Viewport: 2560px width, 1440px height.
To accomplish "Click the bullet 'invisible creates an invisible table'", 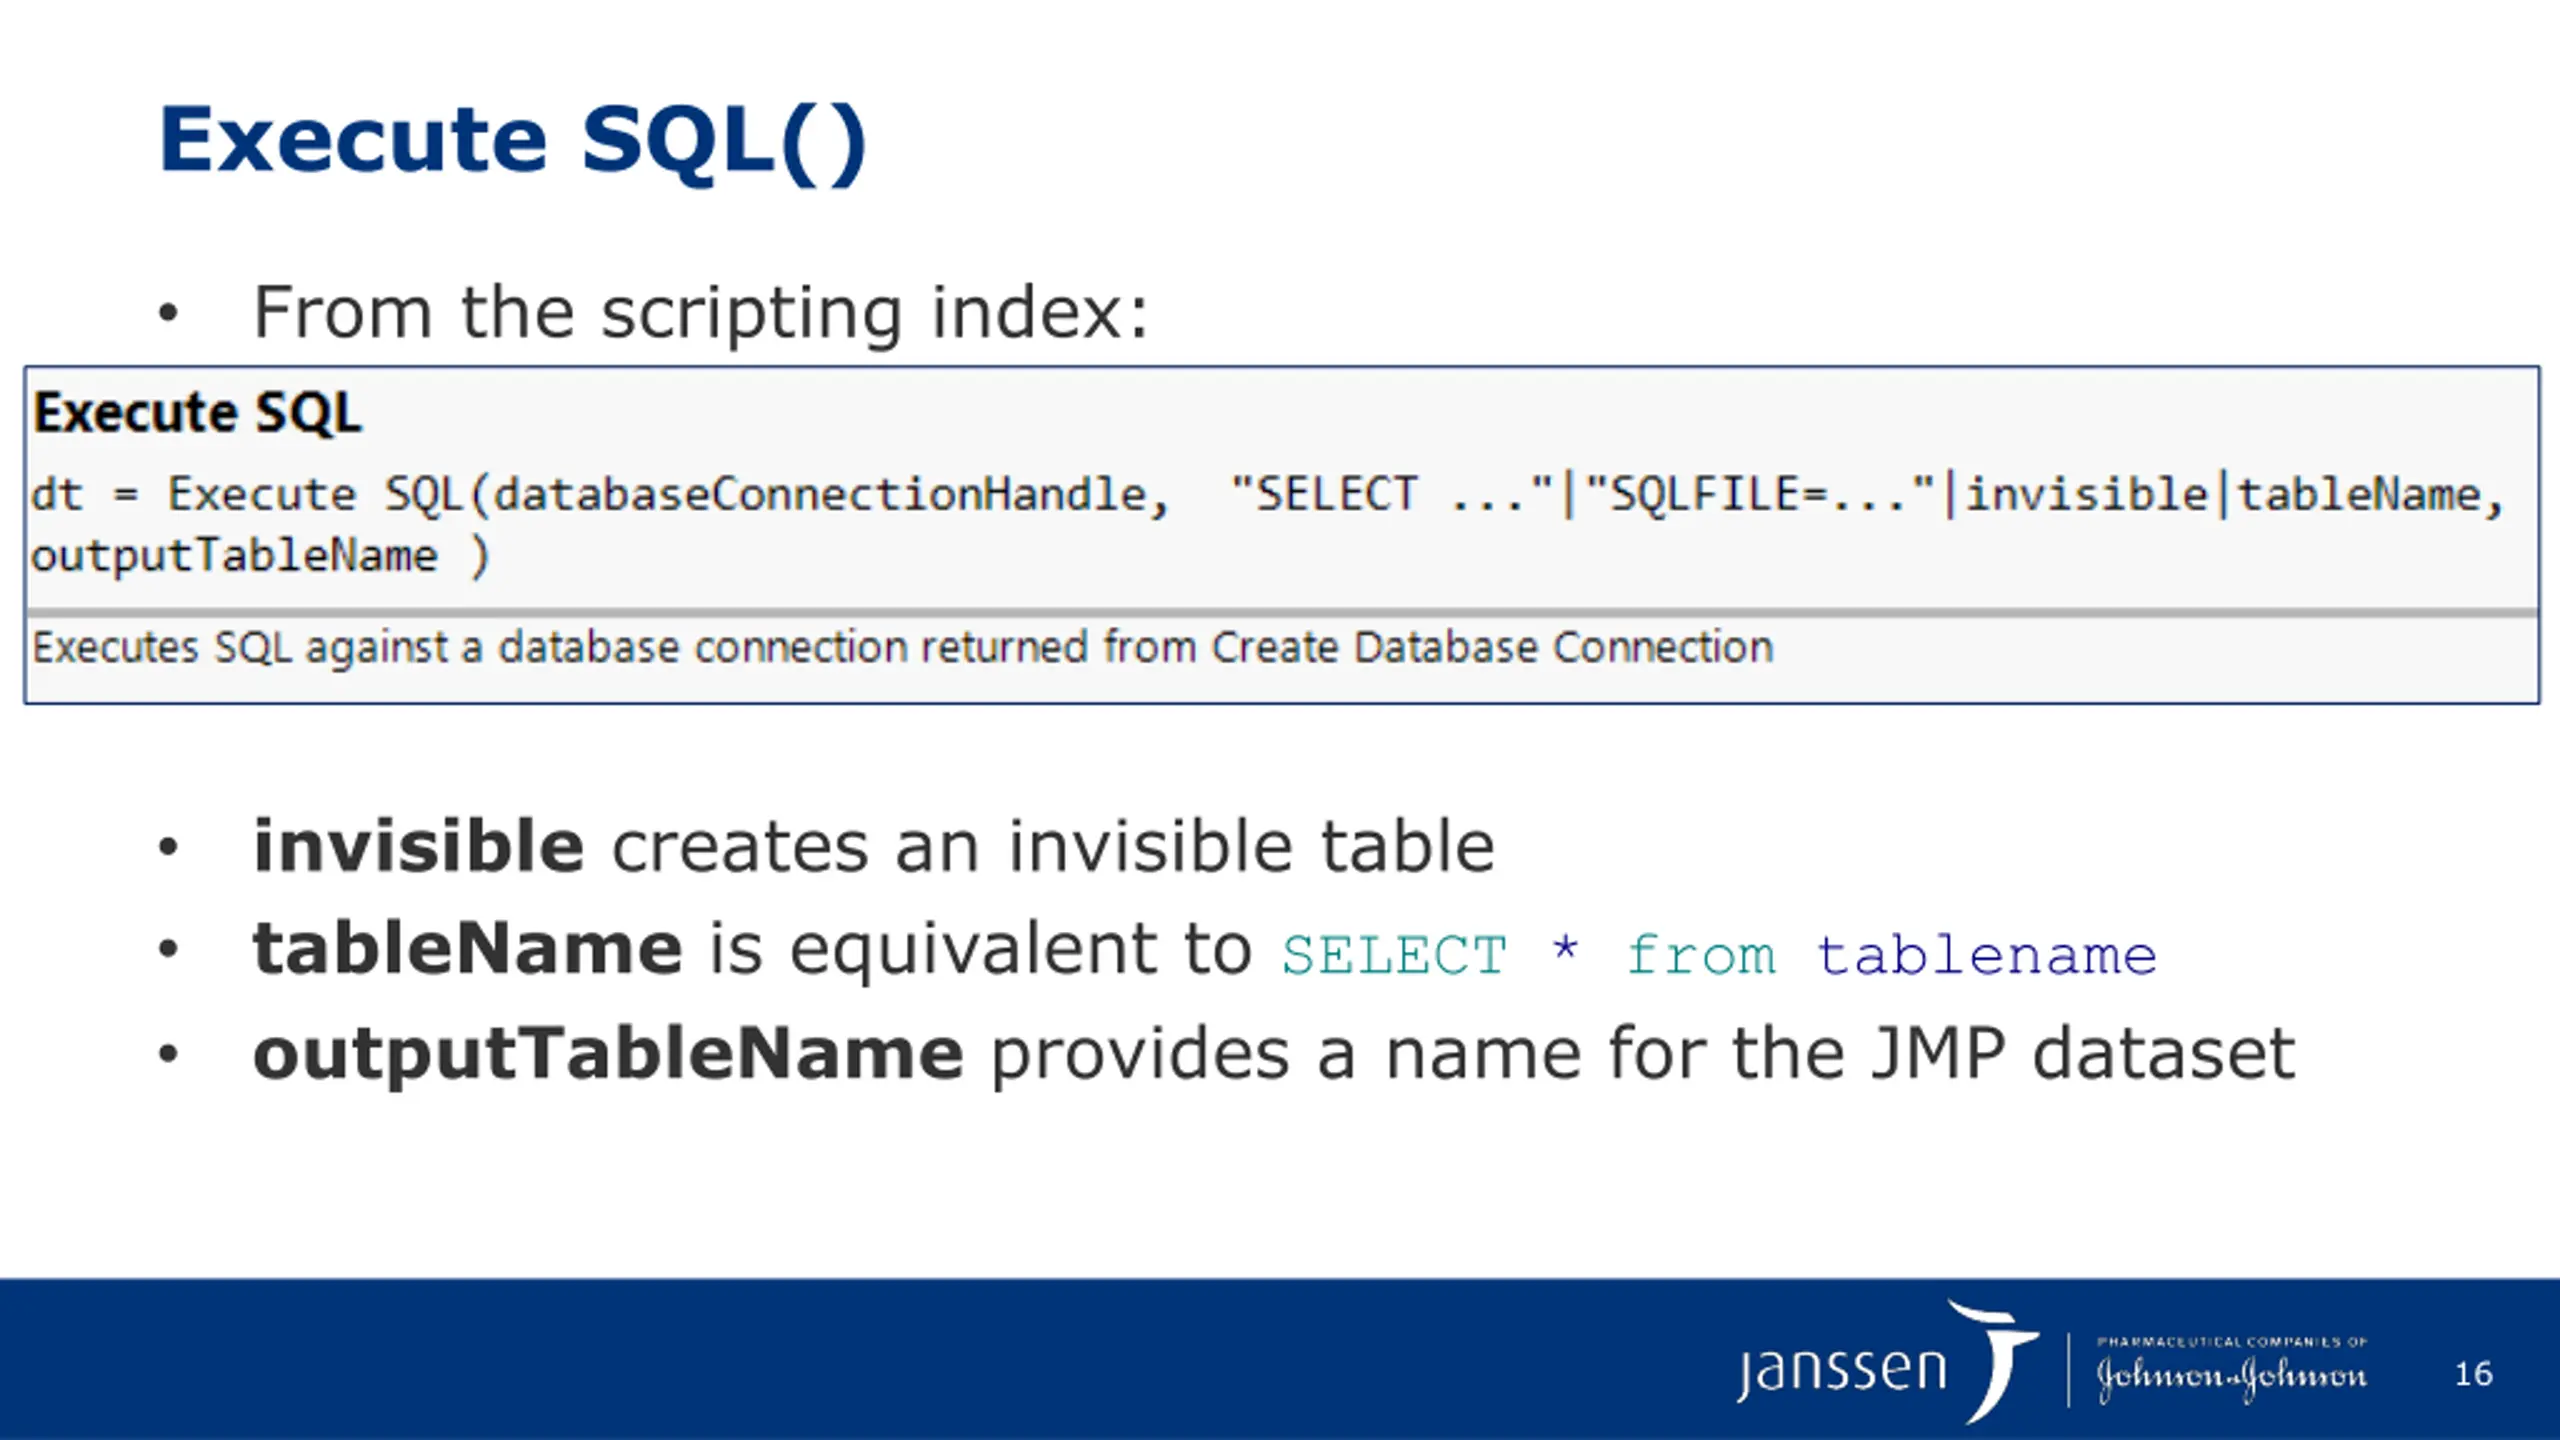I will [x=873, y=846].
